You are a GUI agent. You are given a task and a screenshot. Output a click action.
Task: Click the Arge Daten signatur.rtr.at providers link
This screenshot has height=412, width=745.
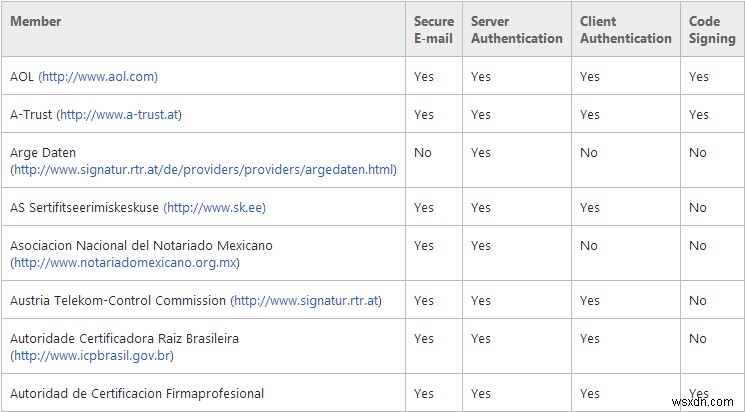click(203, 169)
